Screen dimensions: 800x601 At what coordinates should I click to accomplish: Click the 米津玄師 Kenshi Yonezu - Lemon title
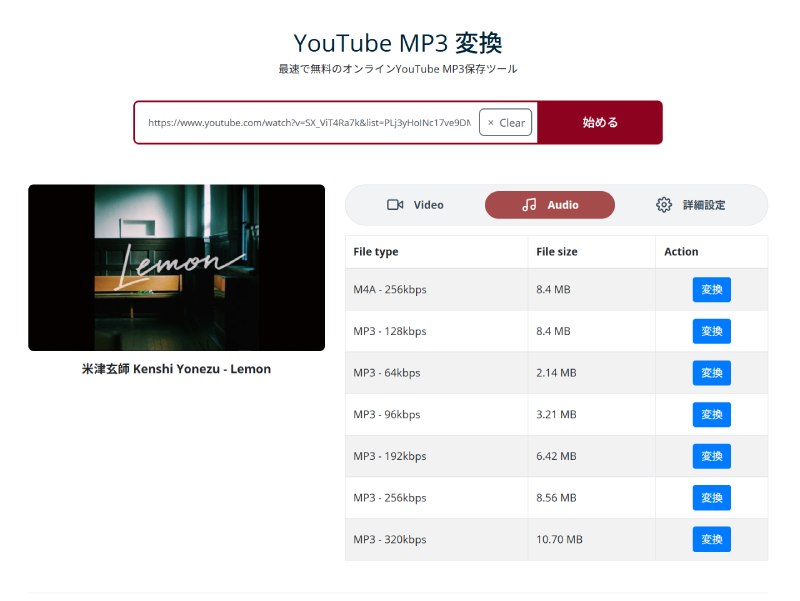click(177, 369)
